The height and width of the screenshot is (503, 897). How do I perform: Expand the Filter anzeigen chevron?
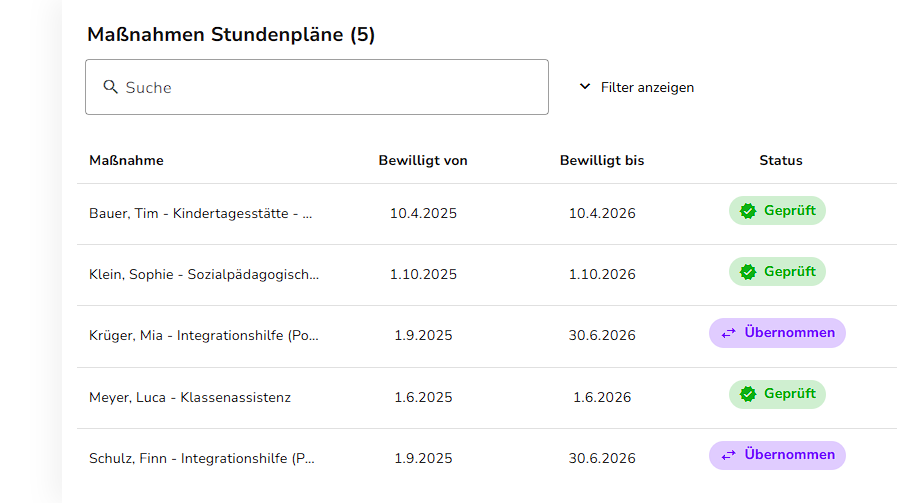[x=585, y=87]
